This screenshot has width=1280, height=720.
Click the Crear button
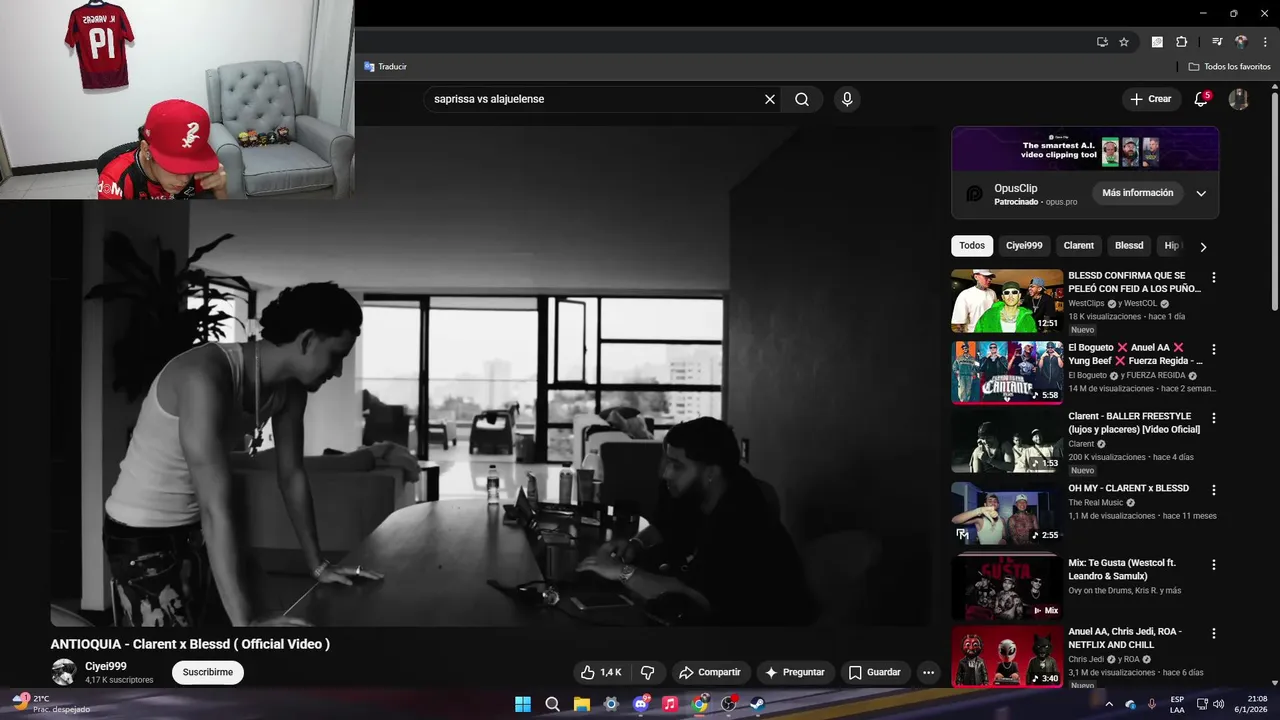click(1150, 99)
